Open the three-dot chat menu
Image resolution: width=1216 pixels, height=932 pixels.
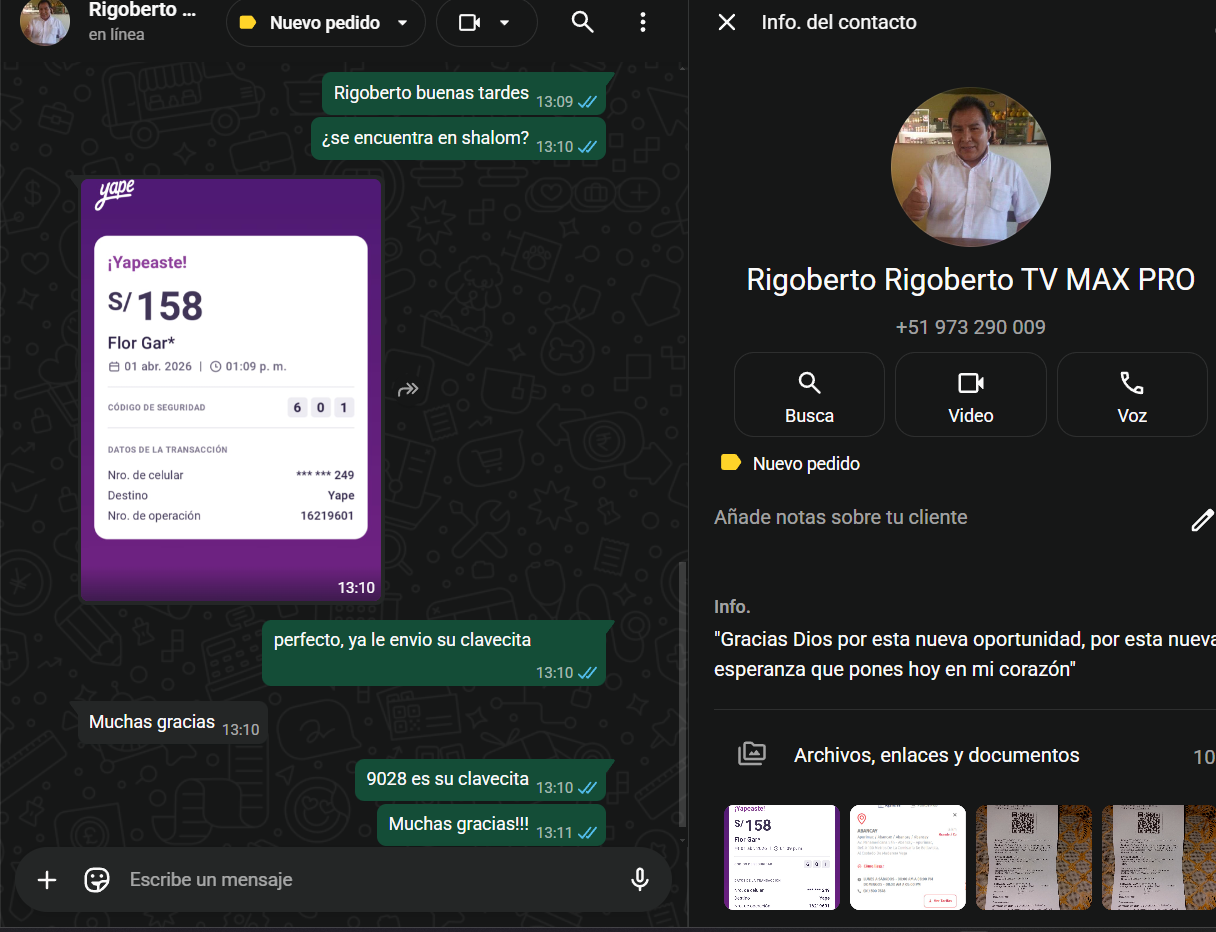(x=643, y=22)
